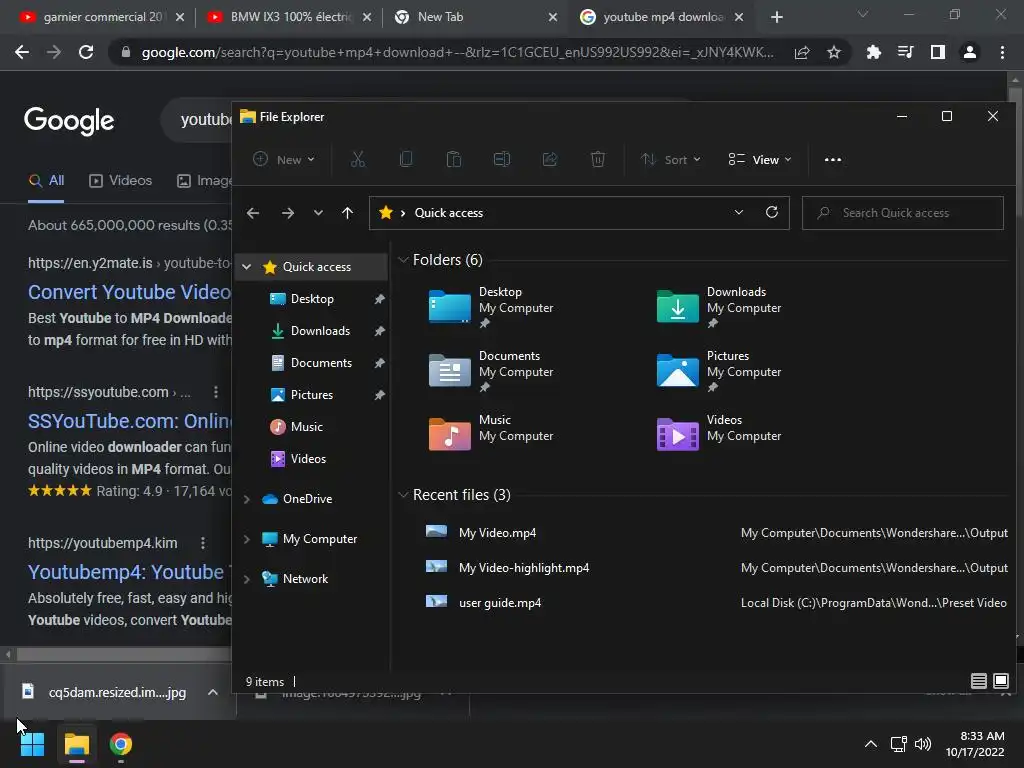Collapse the Quick access tree node
Image resolution: width=1024 pixels, height=768 pixels.
click(x=246, y=266)
